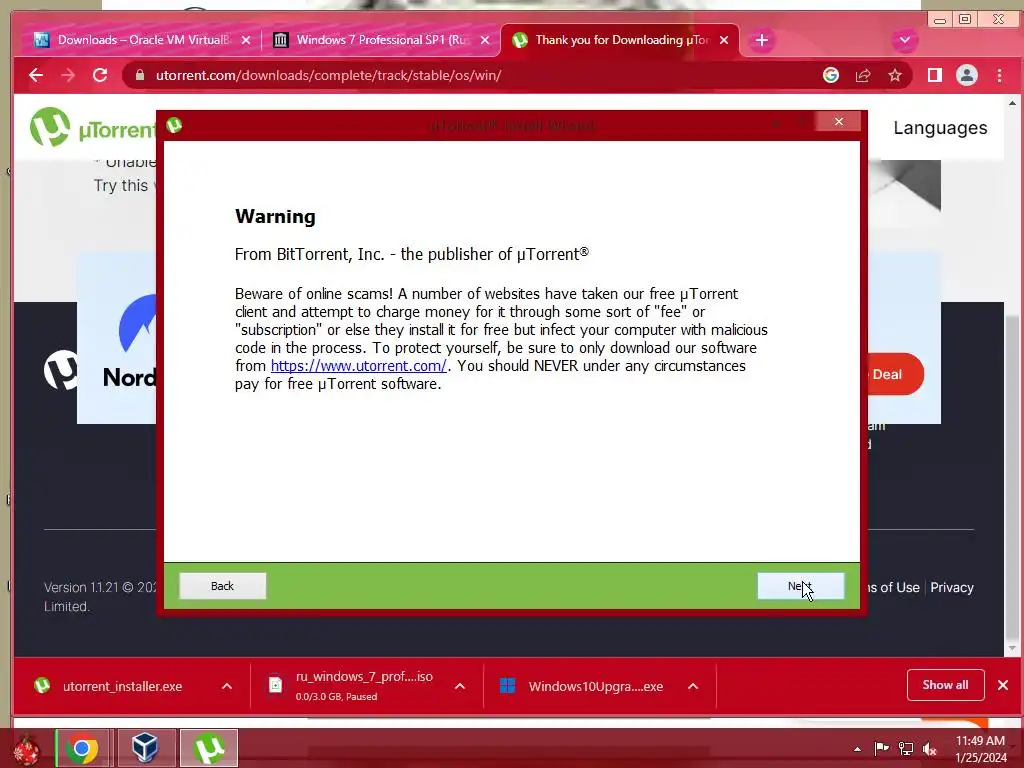The image size is (1024, 768).
Task: Open the Languages menu on utorrent.com
Action: tap(940, 128)
